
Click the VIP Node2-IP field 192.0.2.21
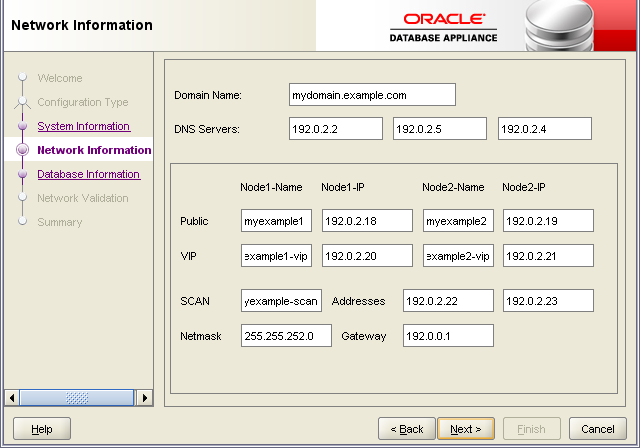click(548, 256)
